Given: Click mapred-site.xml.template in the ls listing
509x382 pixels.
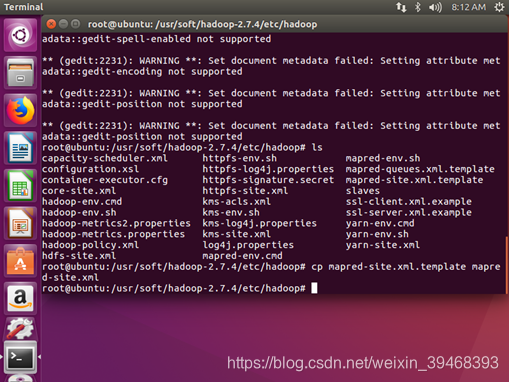Looking at the screenshot, I should 414,180.
